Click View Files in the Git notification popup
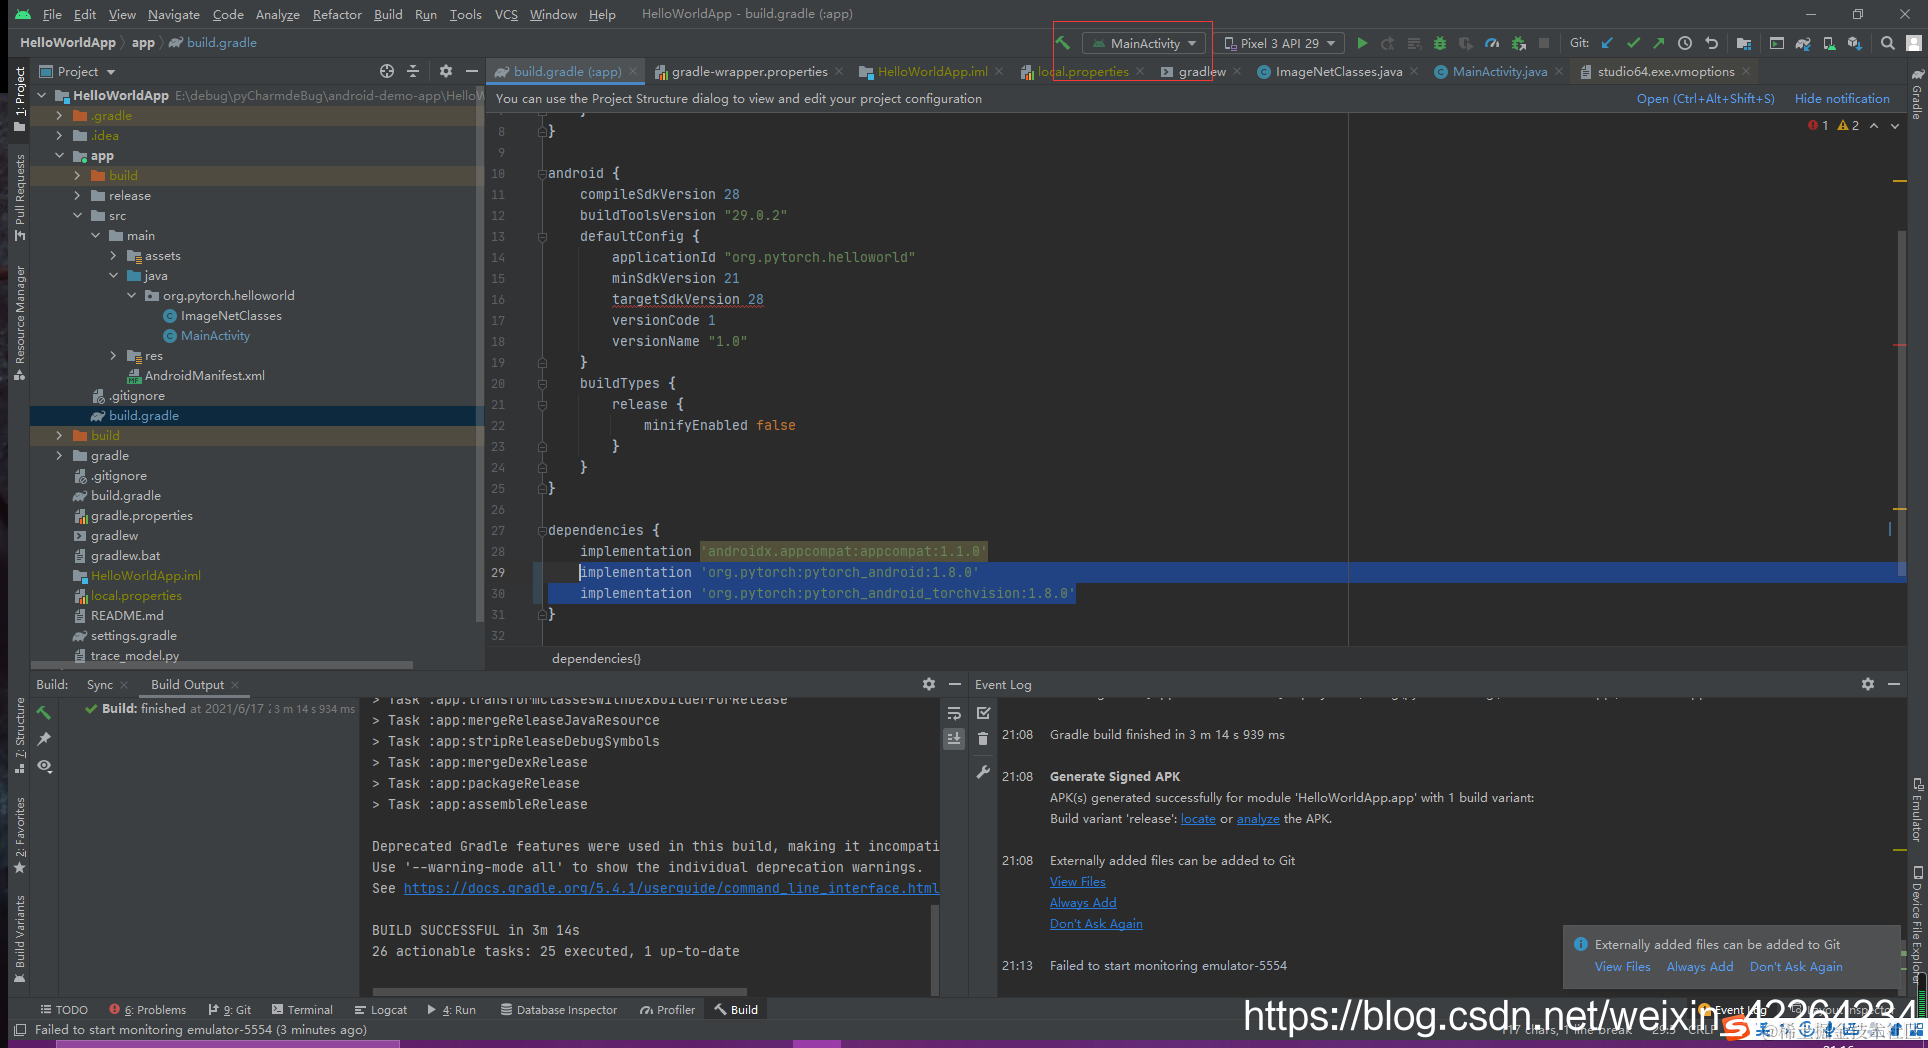Viewport: 1928px width, 1048px height. coord(1622,967)
